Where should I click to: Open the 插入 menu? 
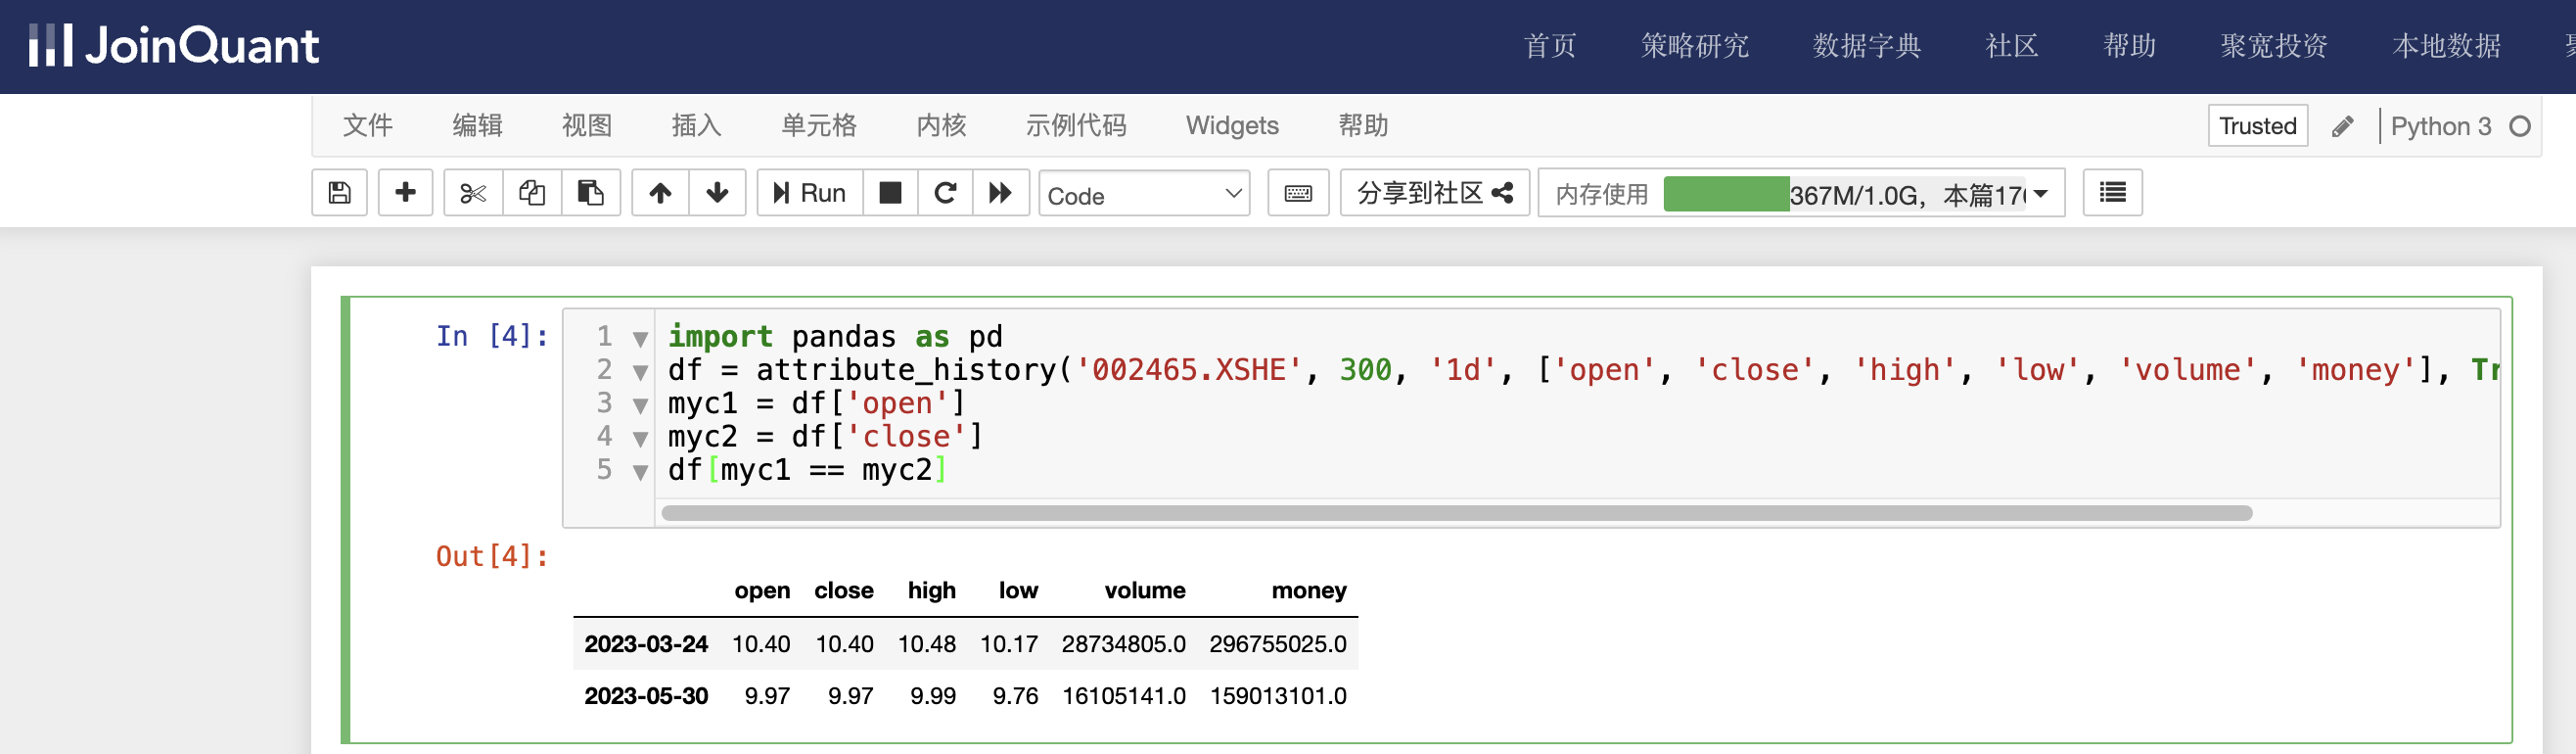point(696,125)
